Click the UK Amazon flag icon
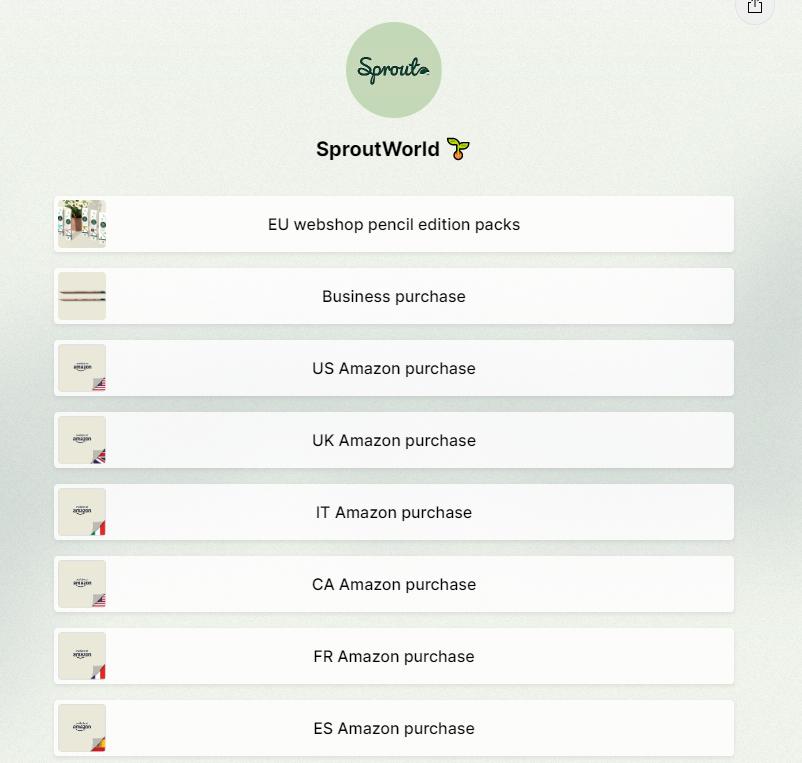The width and height of the screenshot is (802, 763). pos(98,455)
